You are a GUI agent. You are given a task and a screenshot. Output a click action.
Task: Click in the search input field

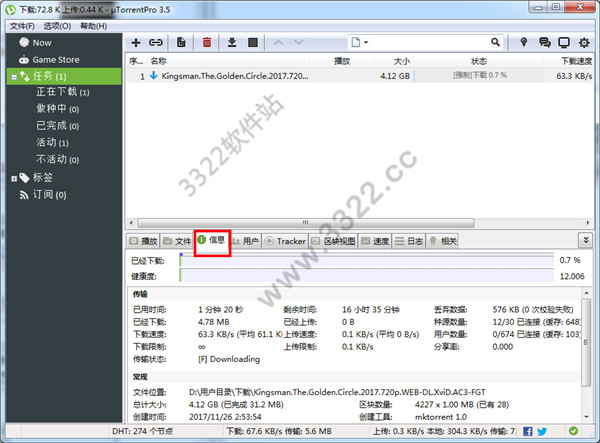429,42
